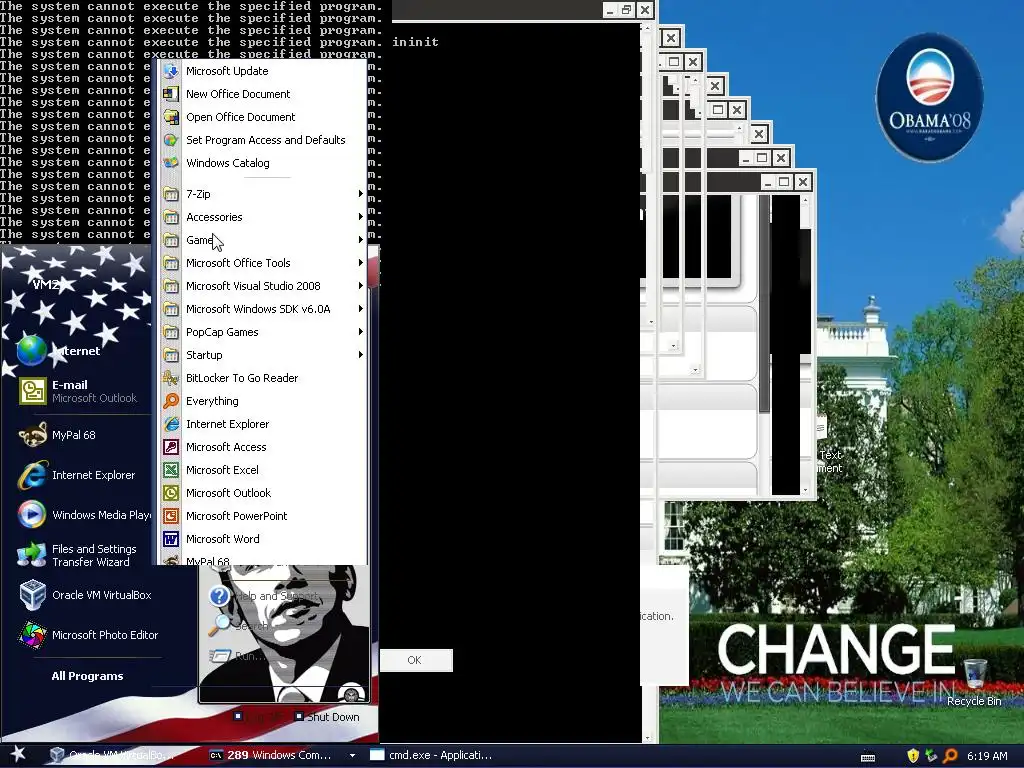1024x768 pixels.
Task: Click the Accessories folder icon
Action: (171, 217)
